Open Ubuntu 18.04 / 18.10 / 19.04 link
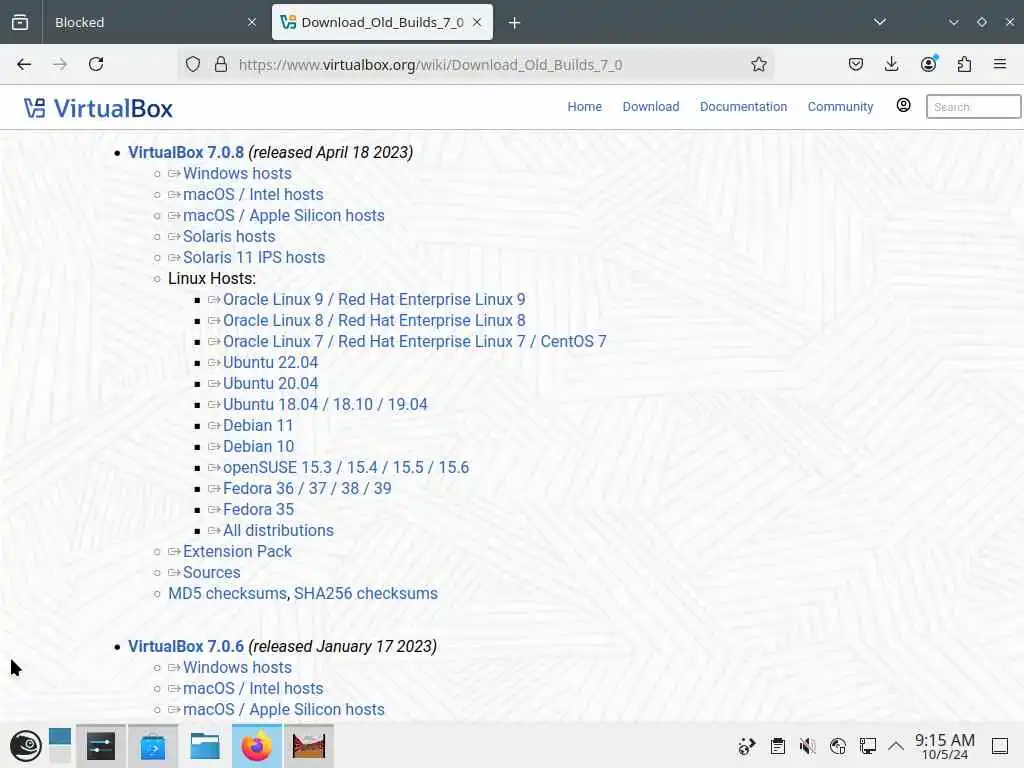Viewport: 1024px width, 768px height. click(325, 404)
